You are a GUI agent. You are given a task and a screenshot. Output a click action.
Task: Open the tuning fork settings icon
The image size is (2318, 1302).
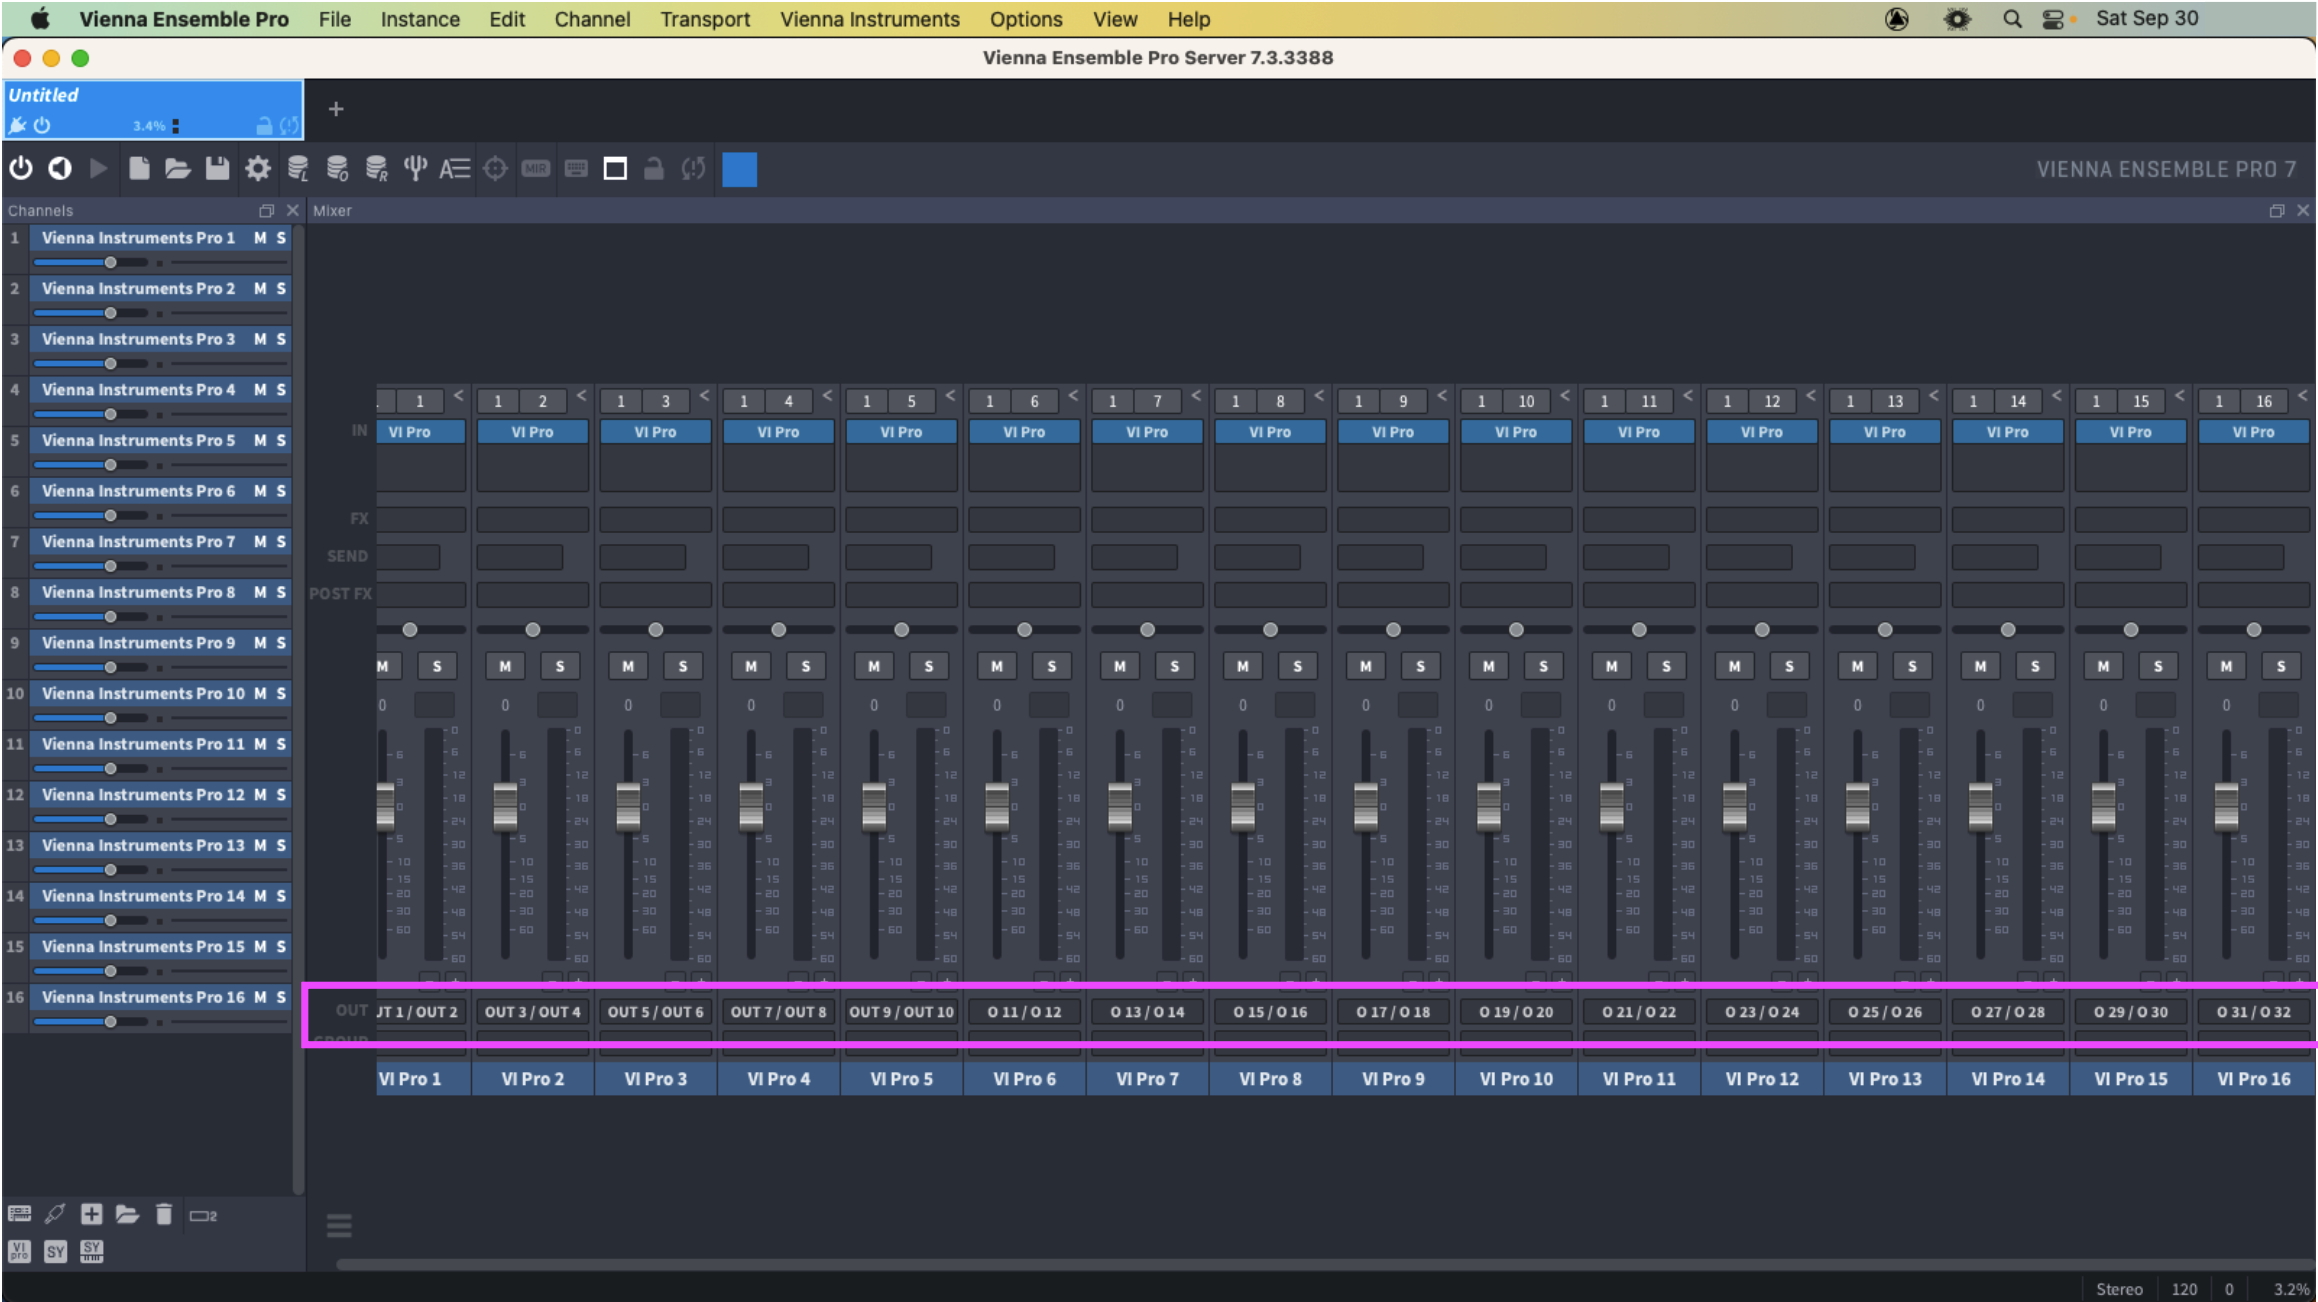coord(415,169)
